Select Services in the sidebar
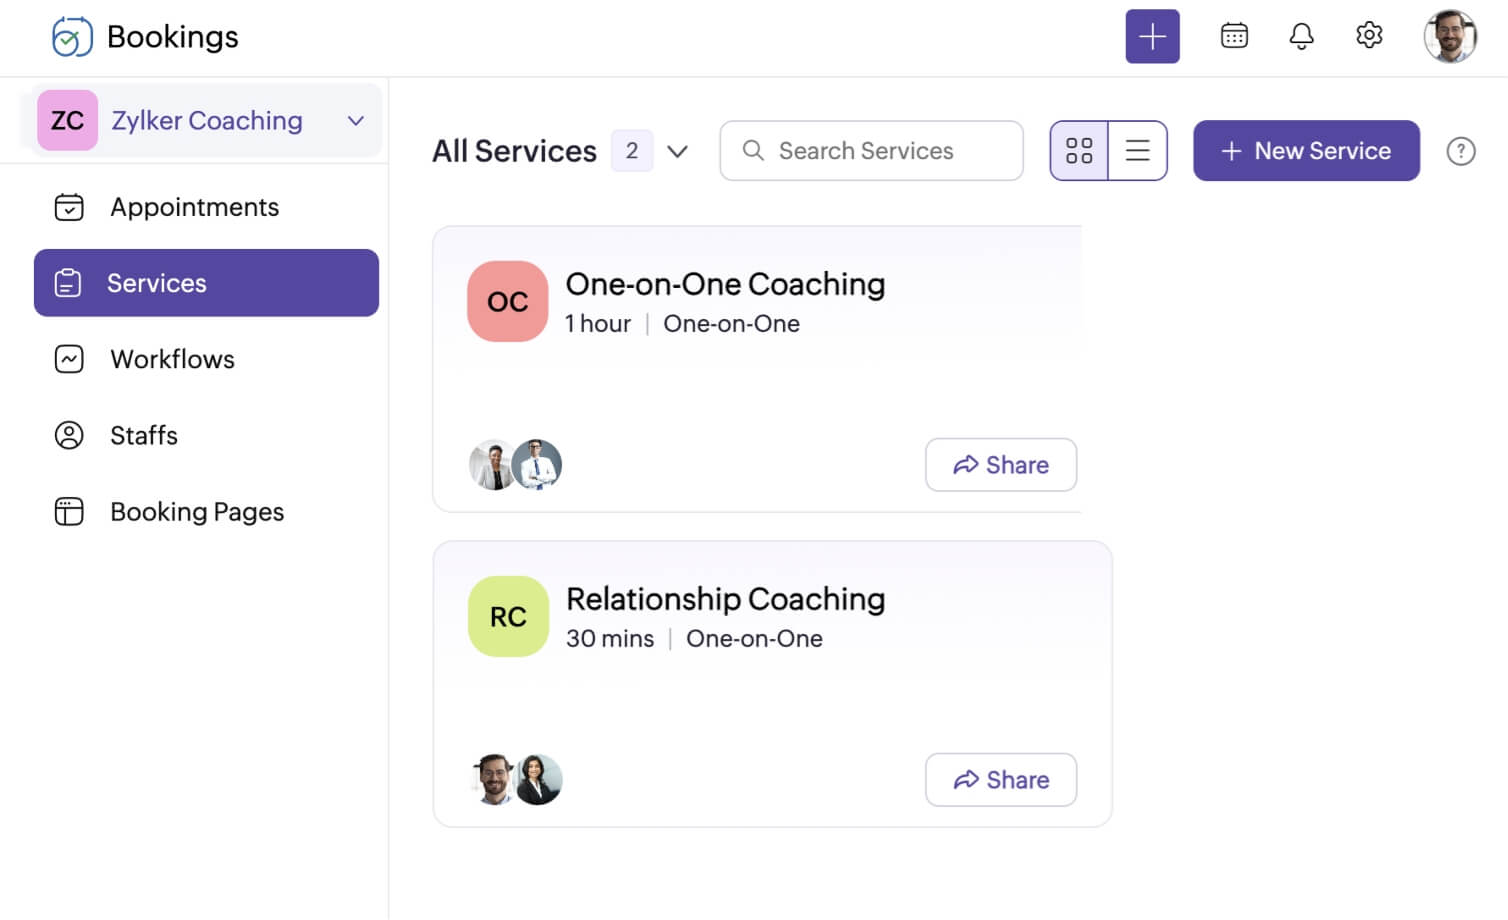 156,283
